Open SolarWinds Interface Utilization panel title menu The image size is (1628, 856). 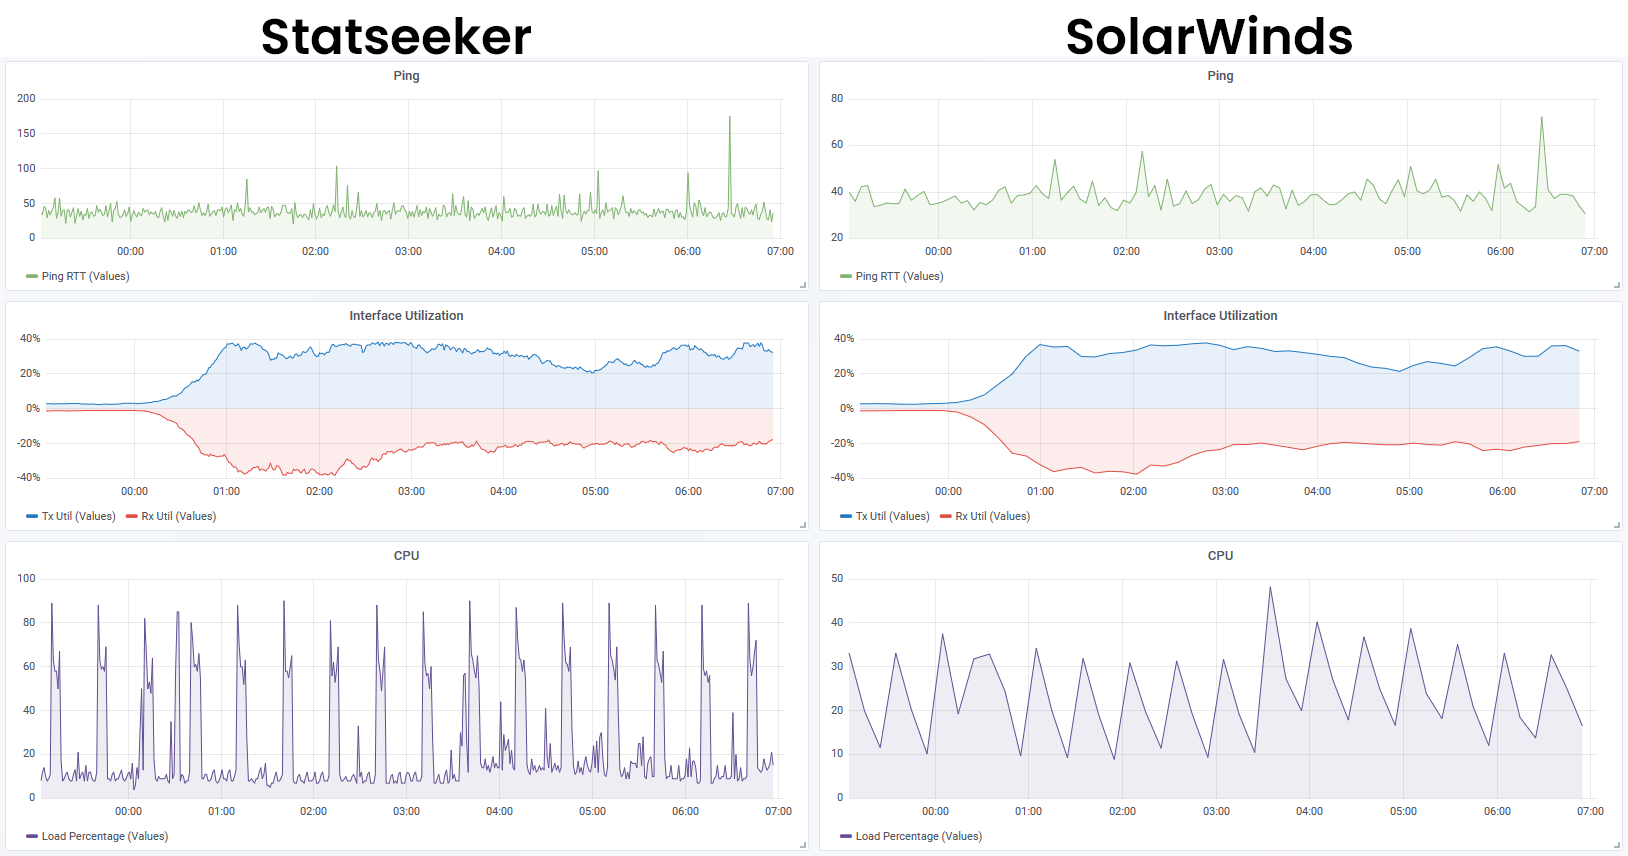tap(1220, 316)
